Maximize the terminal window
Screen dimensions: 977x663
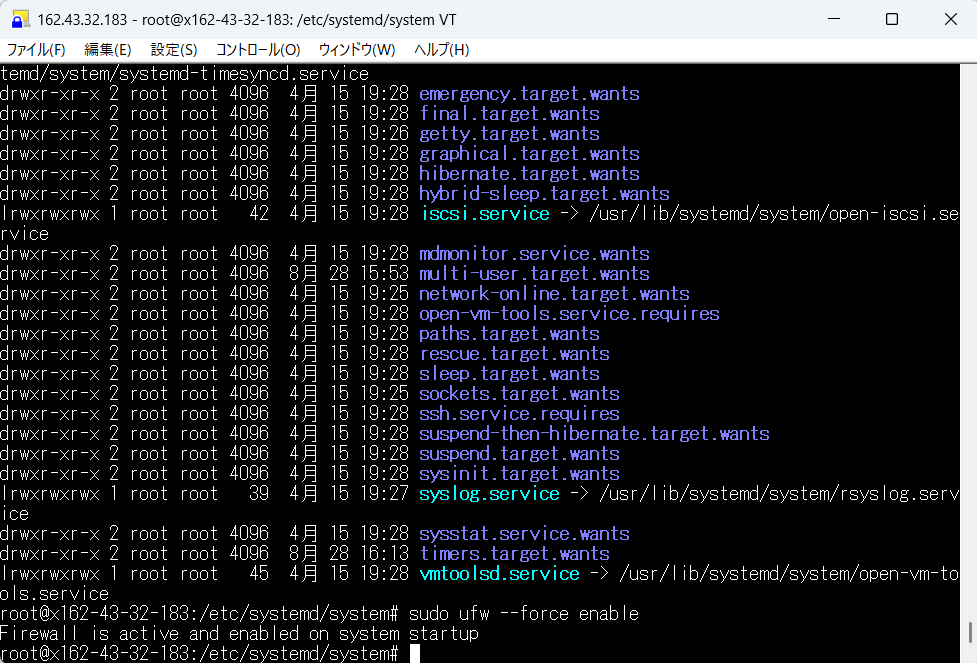click(892, 19)
